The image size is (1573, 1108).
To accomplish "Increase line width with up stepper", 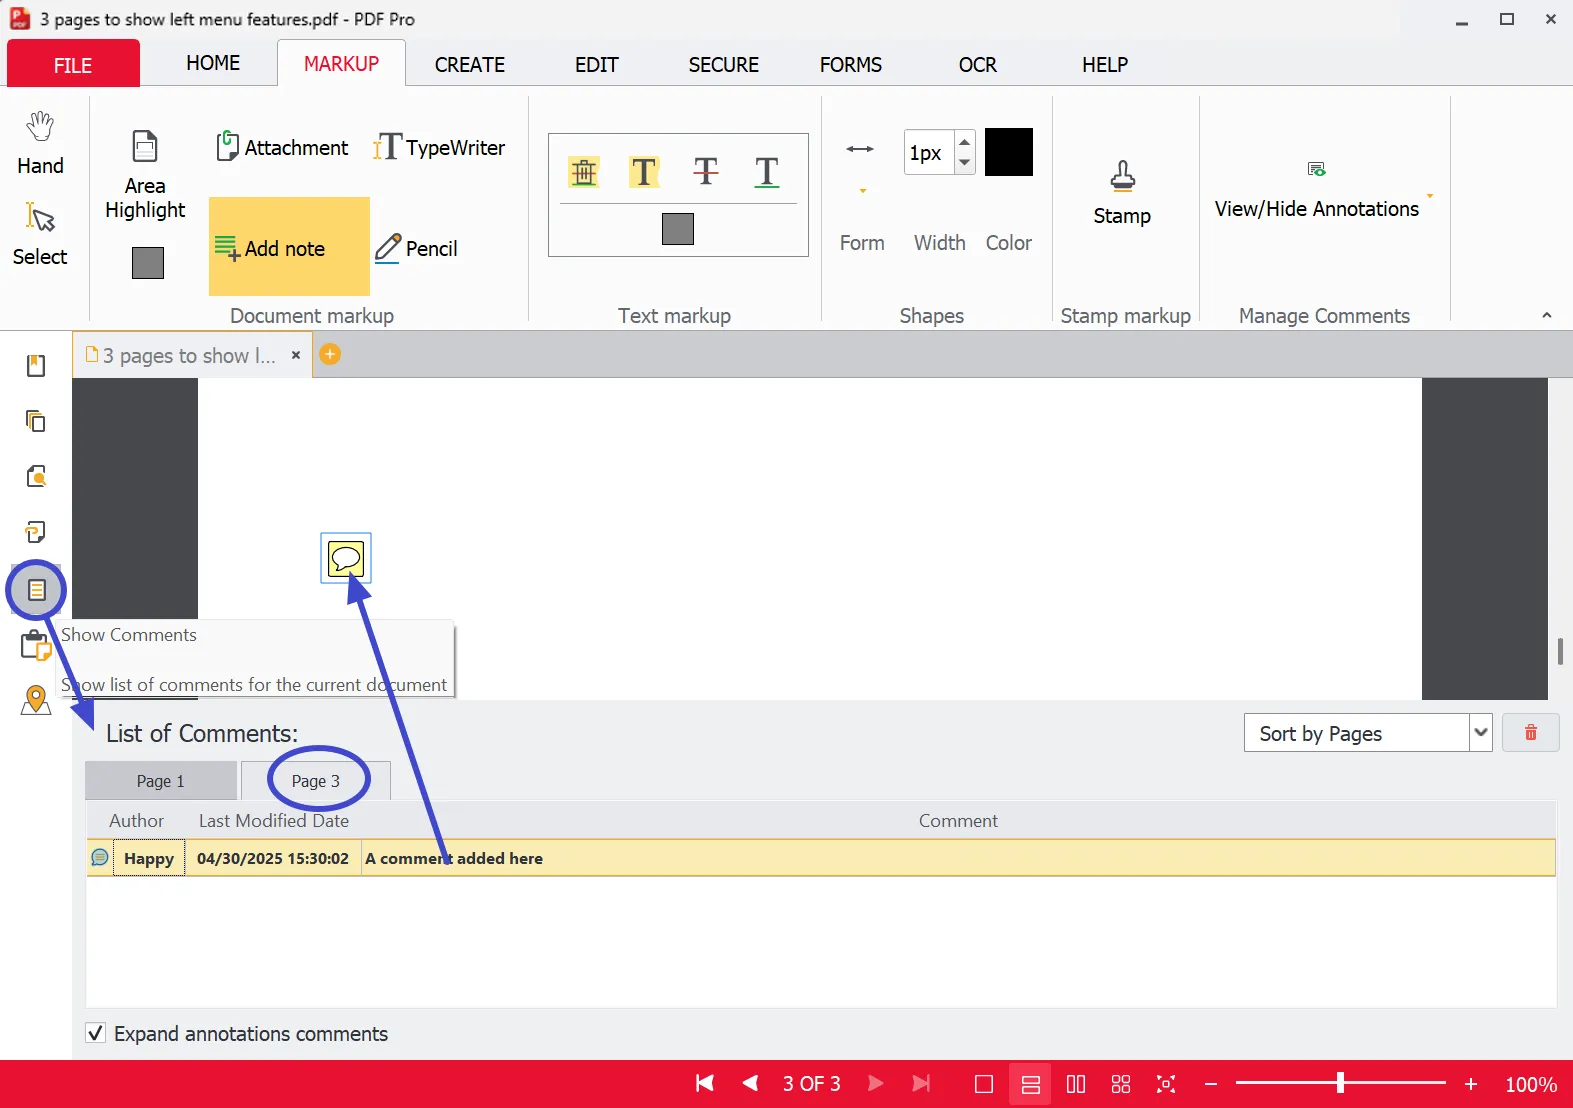I will [964, 142].
